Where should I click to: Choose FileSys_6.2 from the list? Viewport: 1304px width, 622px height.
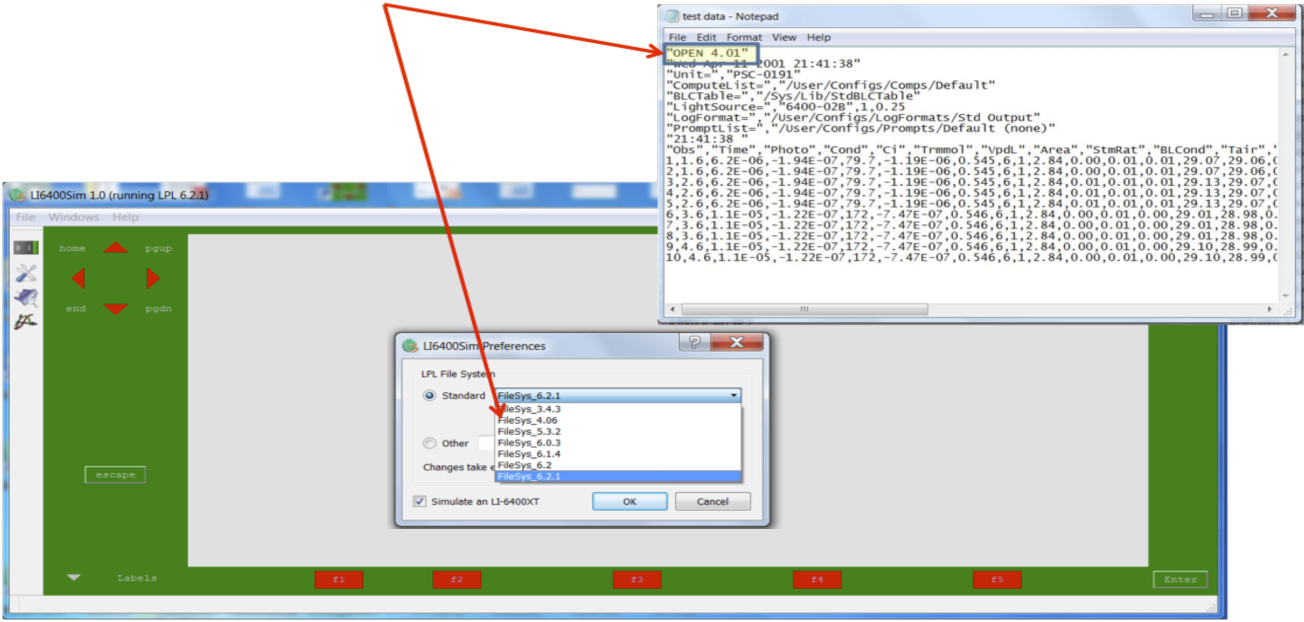618,465
